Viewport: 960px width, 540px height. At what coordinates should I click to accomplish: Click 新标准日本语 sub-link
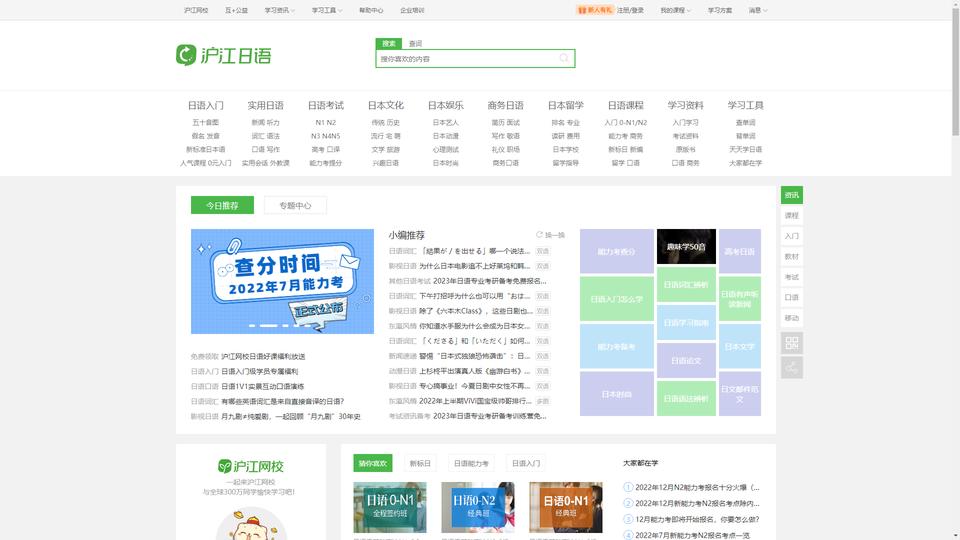[x=206, y=149]
